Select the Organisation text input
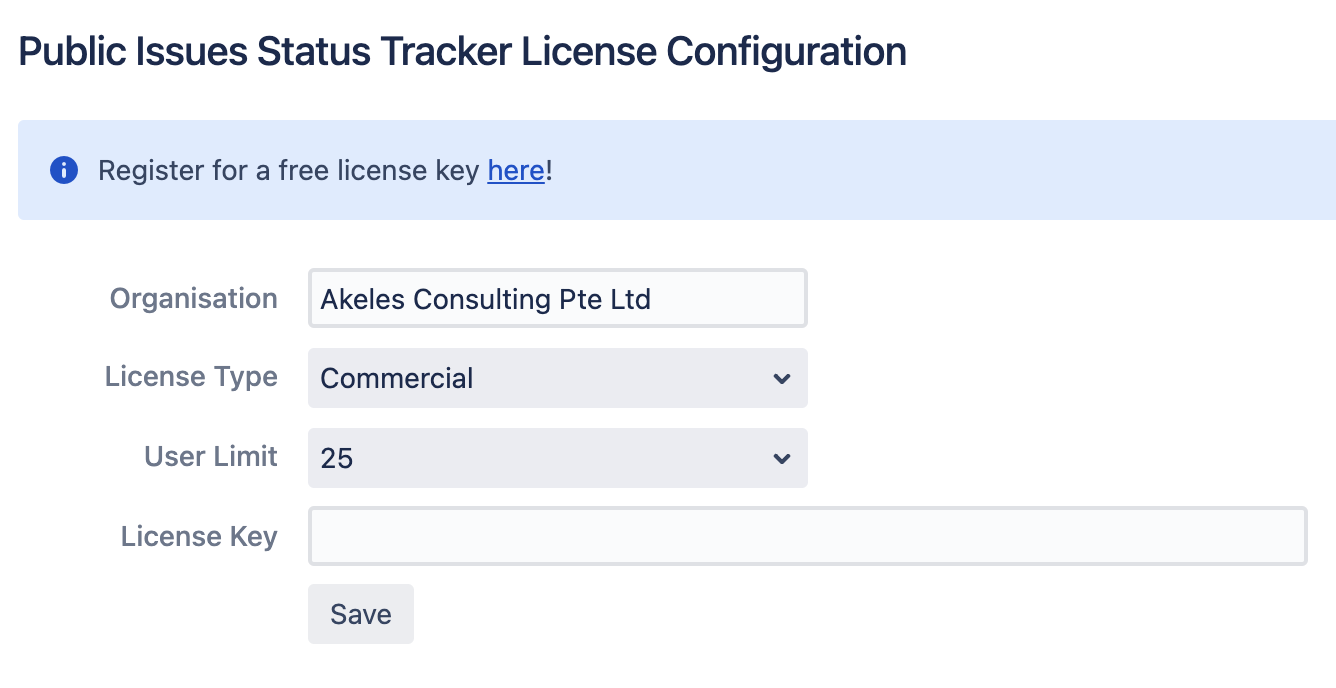The width and height of the screenshot is (1336, 688). click(557, 298)
